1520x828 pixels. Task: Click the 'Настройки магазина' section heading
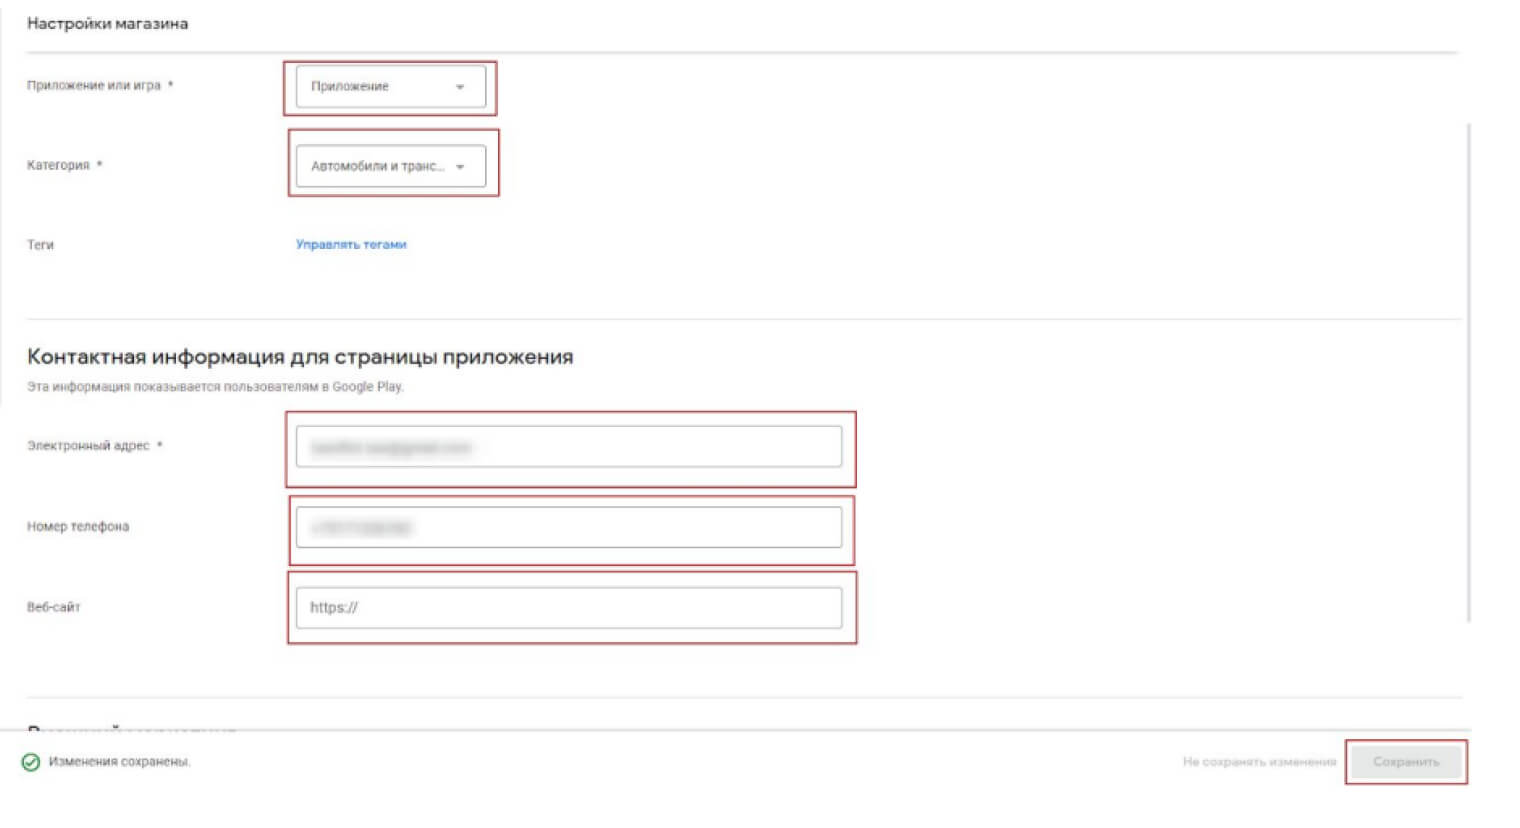point(107,23)
